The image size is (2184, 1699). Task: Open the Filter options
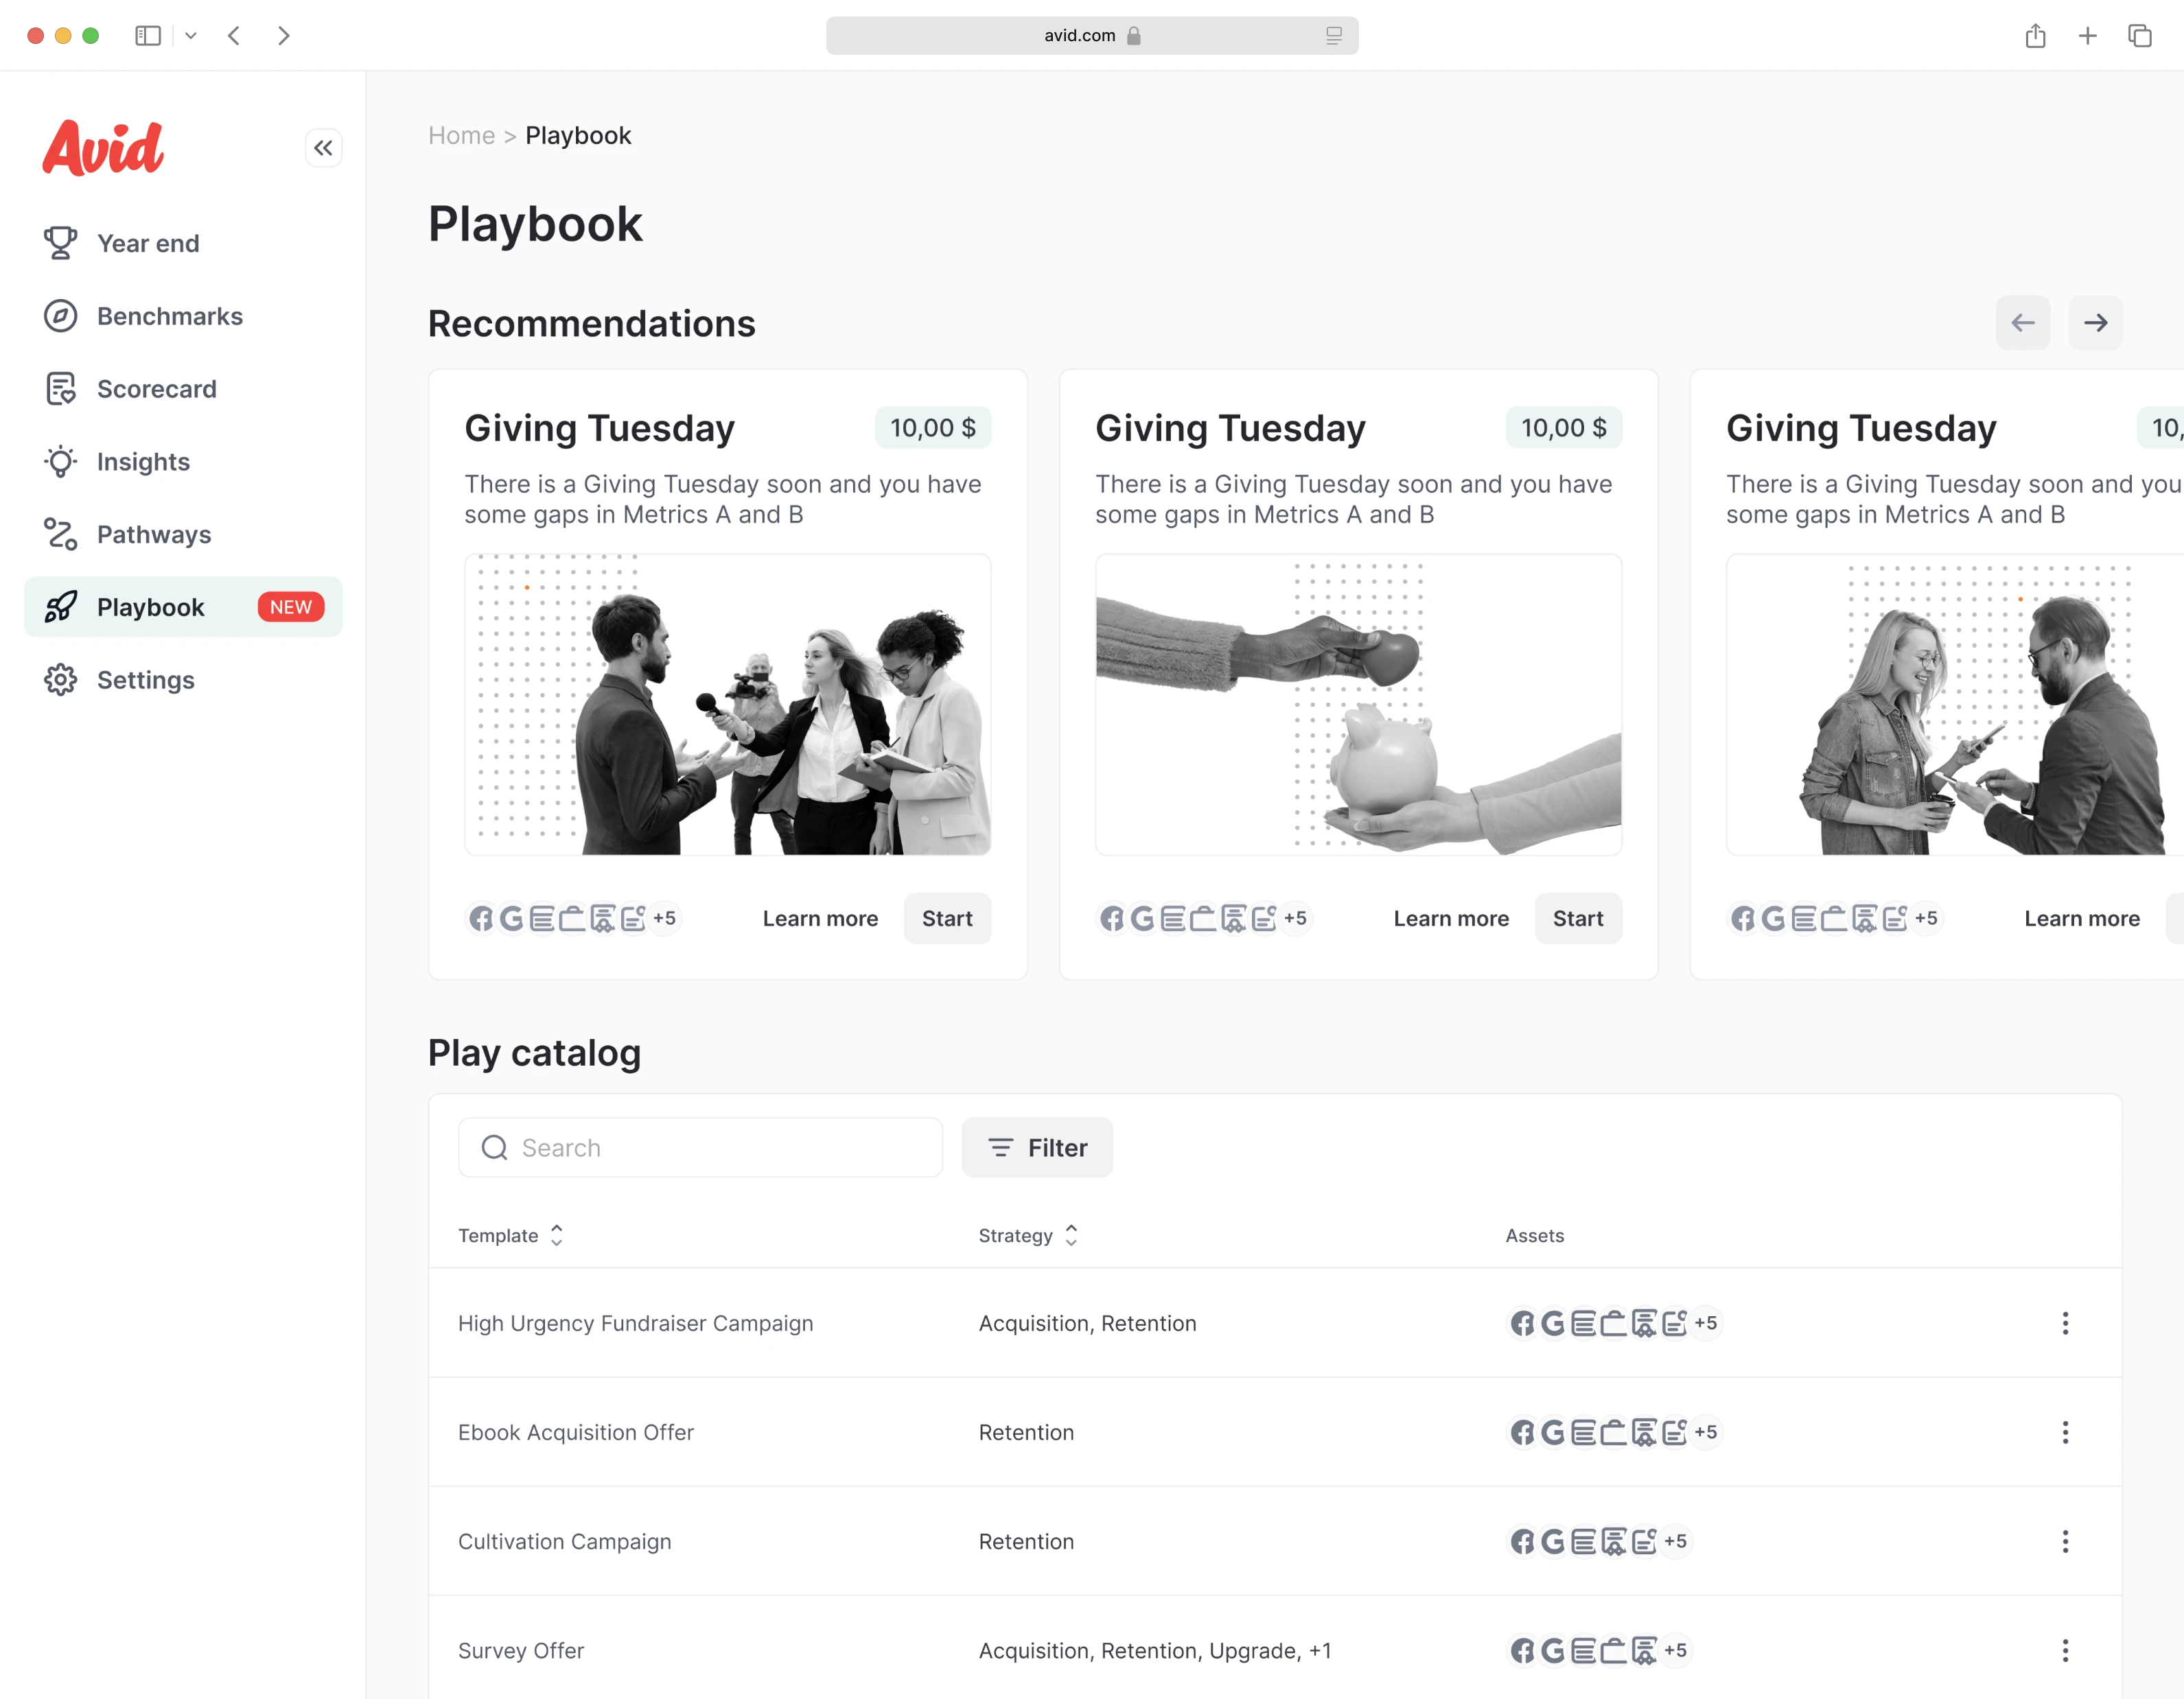[x=1037, y=1148]
